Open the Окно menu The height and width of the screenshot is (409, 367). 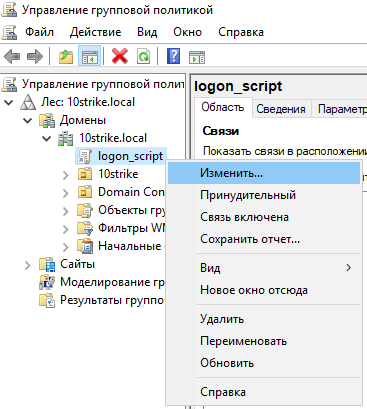coord(187,32)
